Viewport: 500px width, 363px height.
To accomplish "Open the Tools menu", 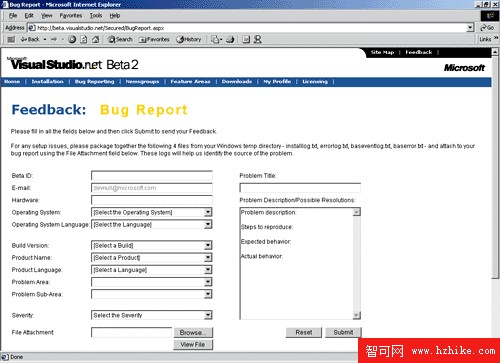I will 96,15.
